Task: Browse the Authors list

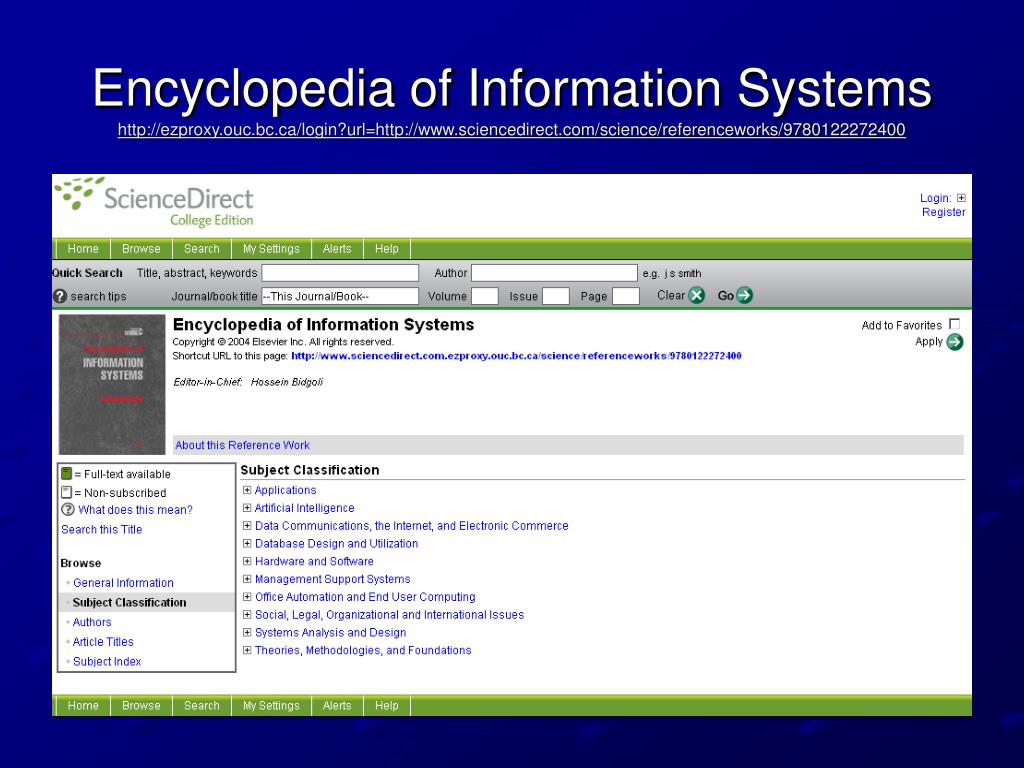Action: click(x=92, y=622)
